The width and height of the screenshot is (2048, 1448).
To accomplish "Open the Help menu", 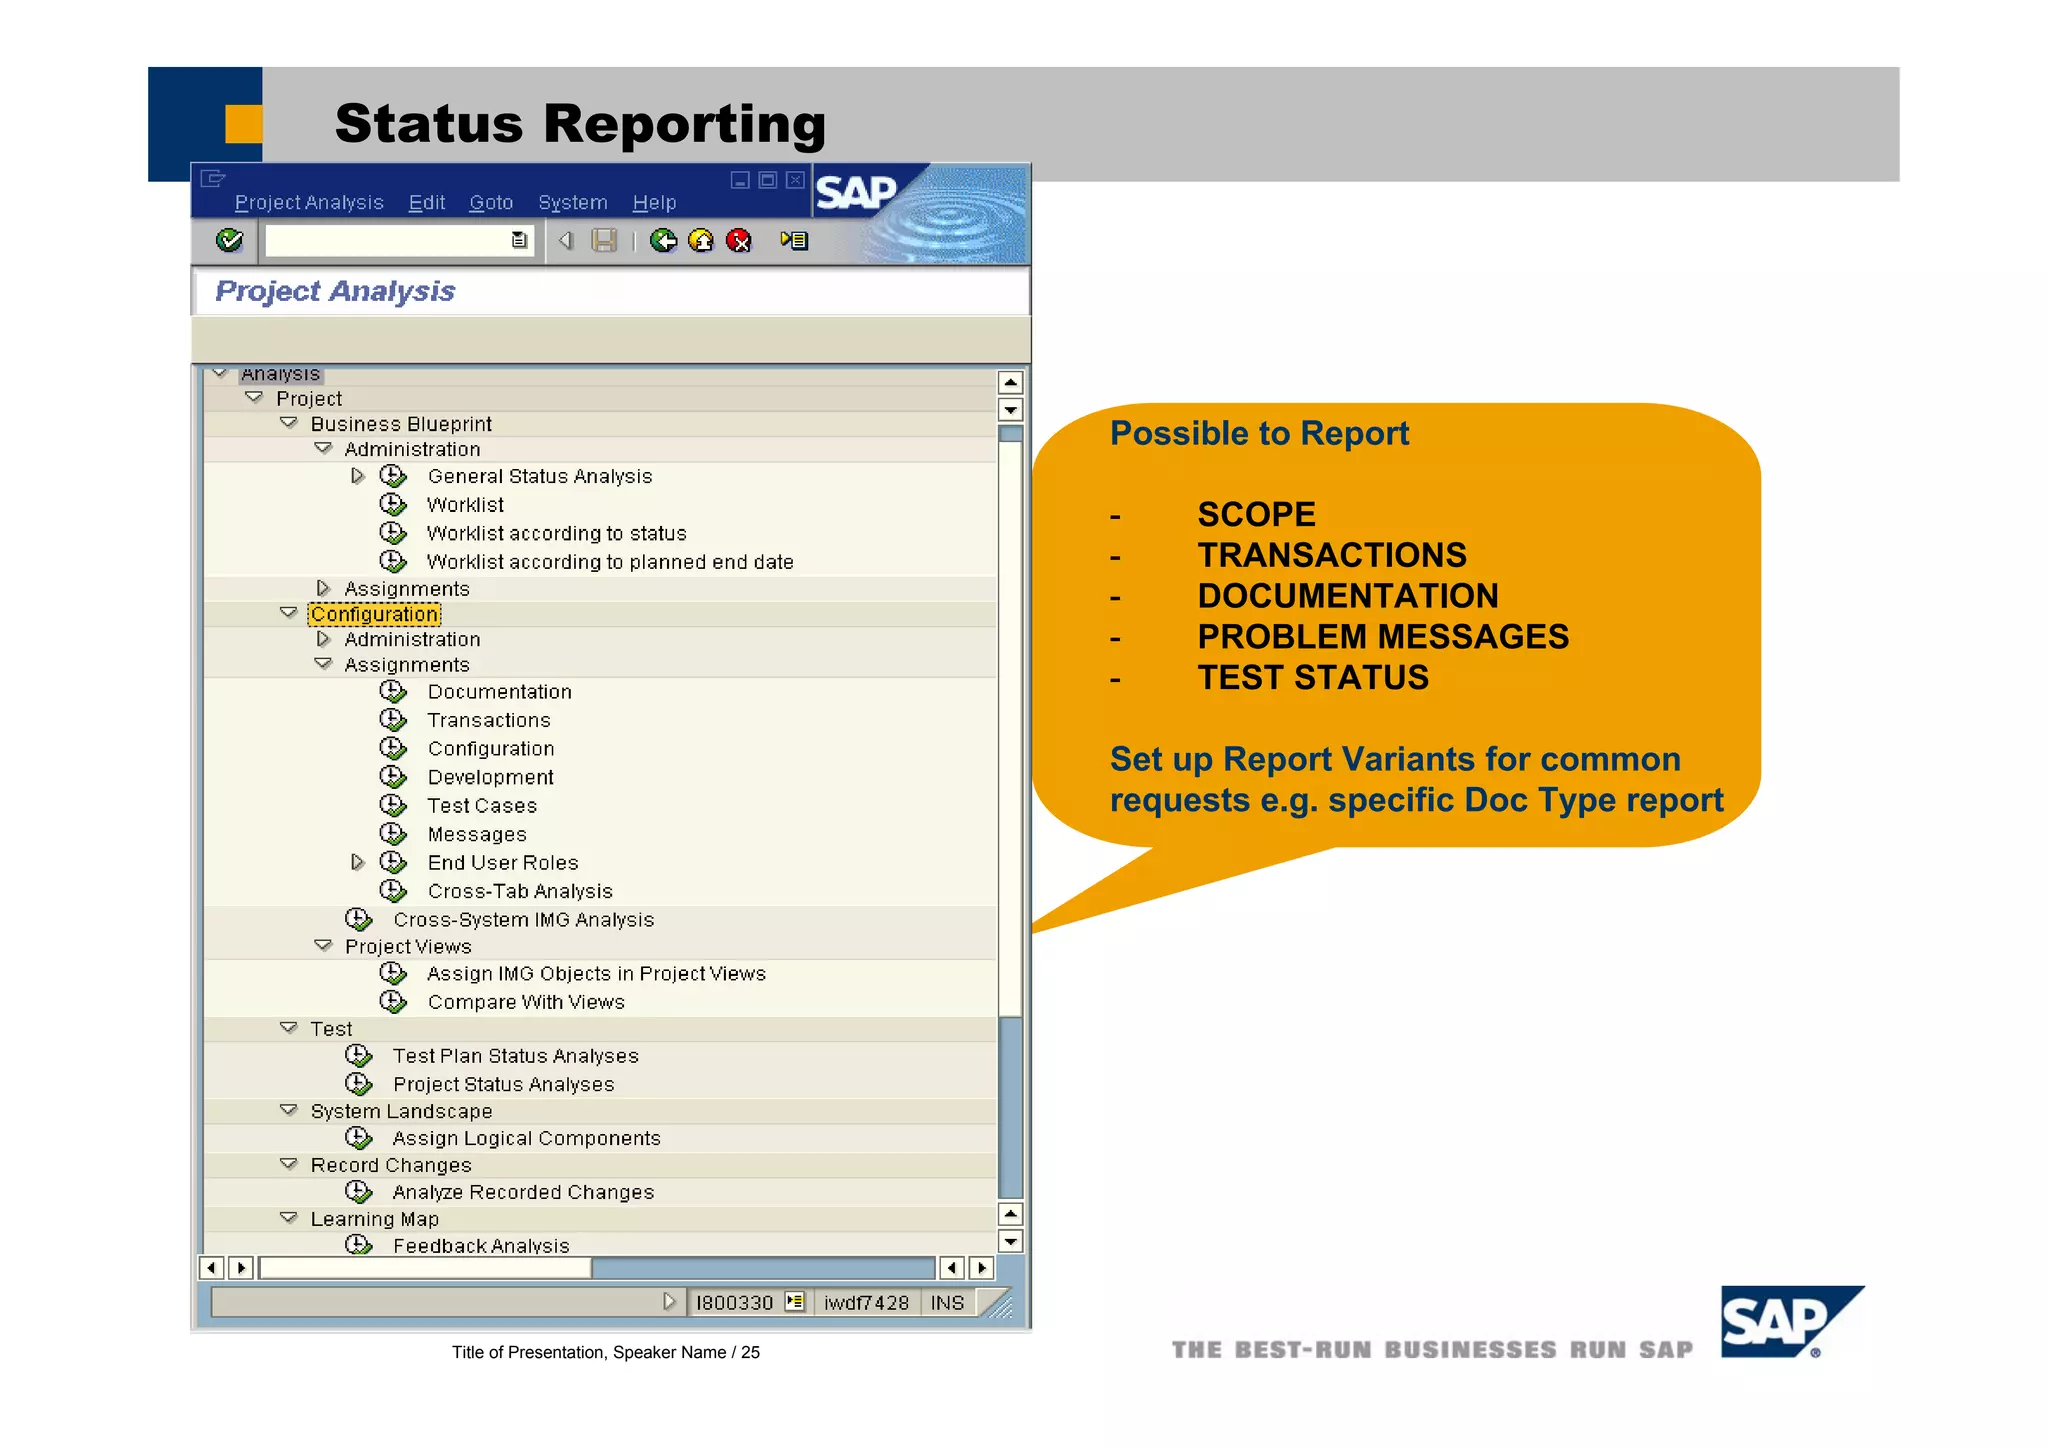I will (655, 203).
